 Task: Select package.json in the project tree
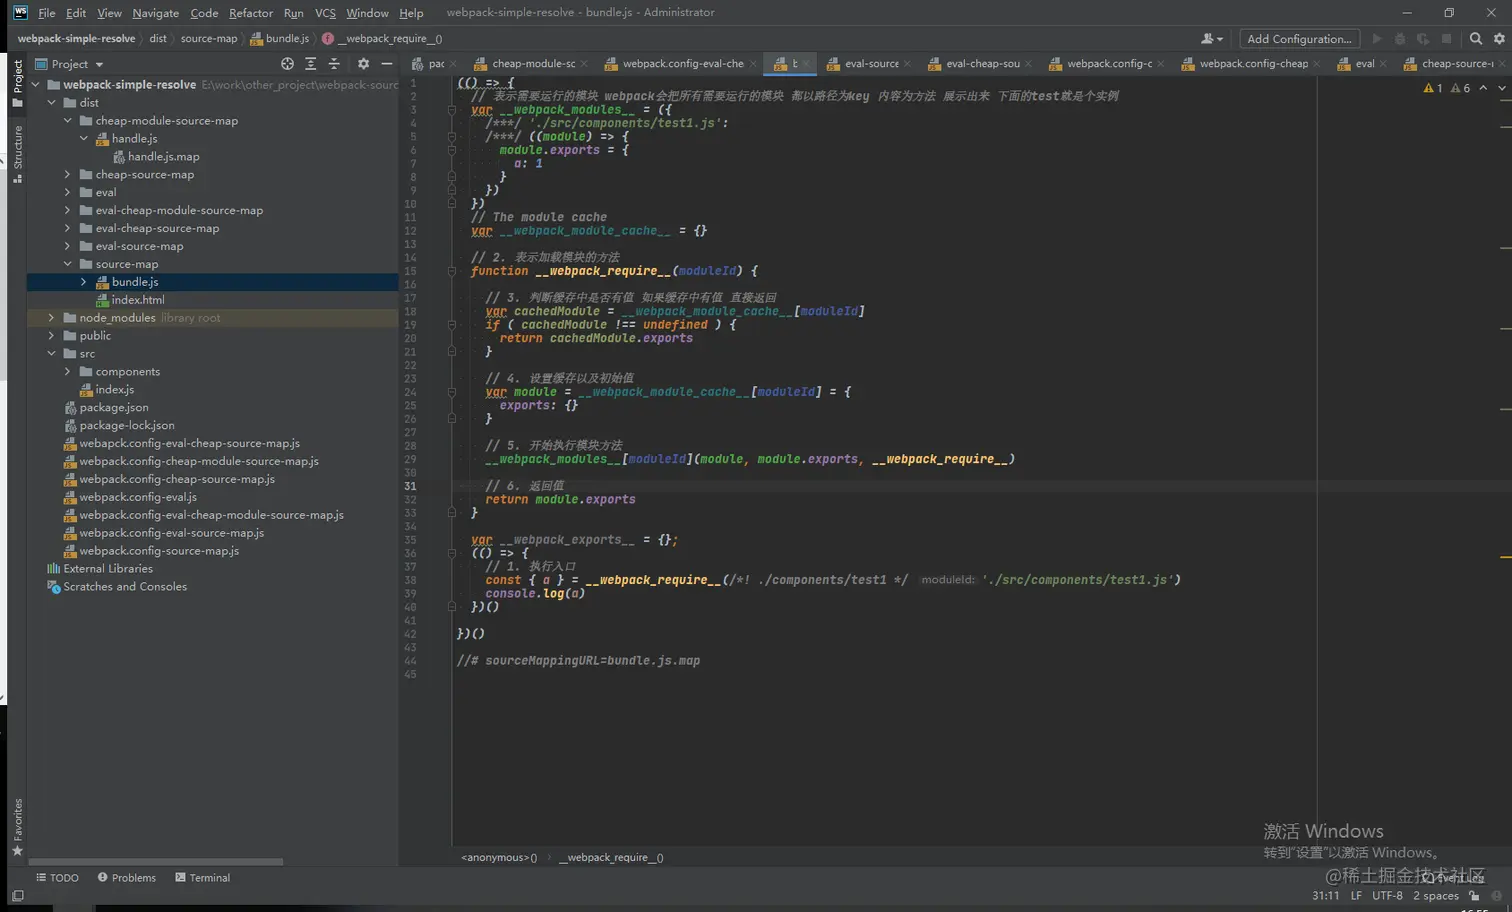coord(114,408)
